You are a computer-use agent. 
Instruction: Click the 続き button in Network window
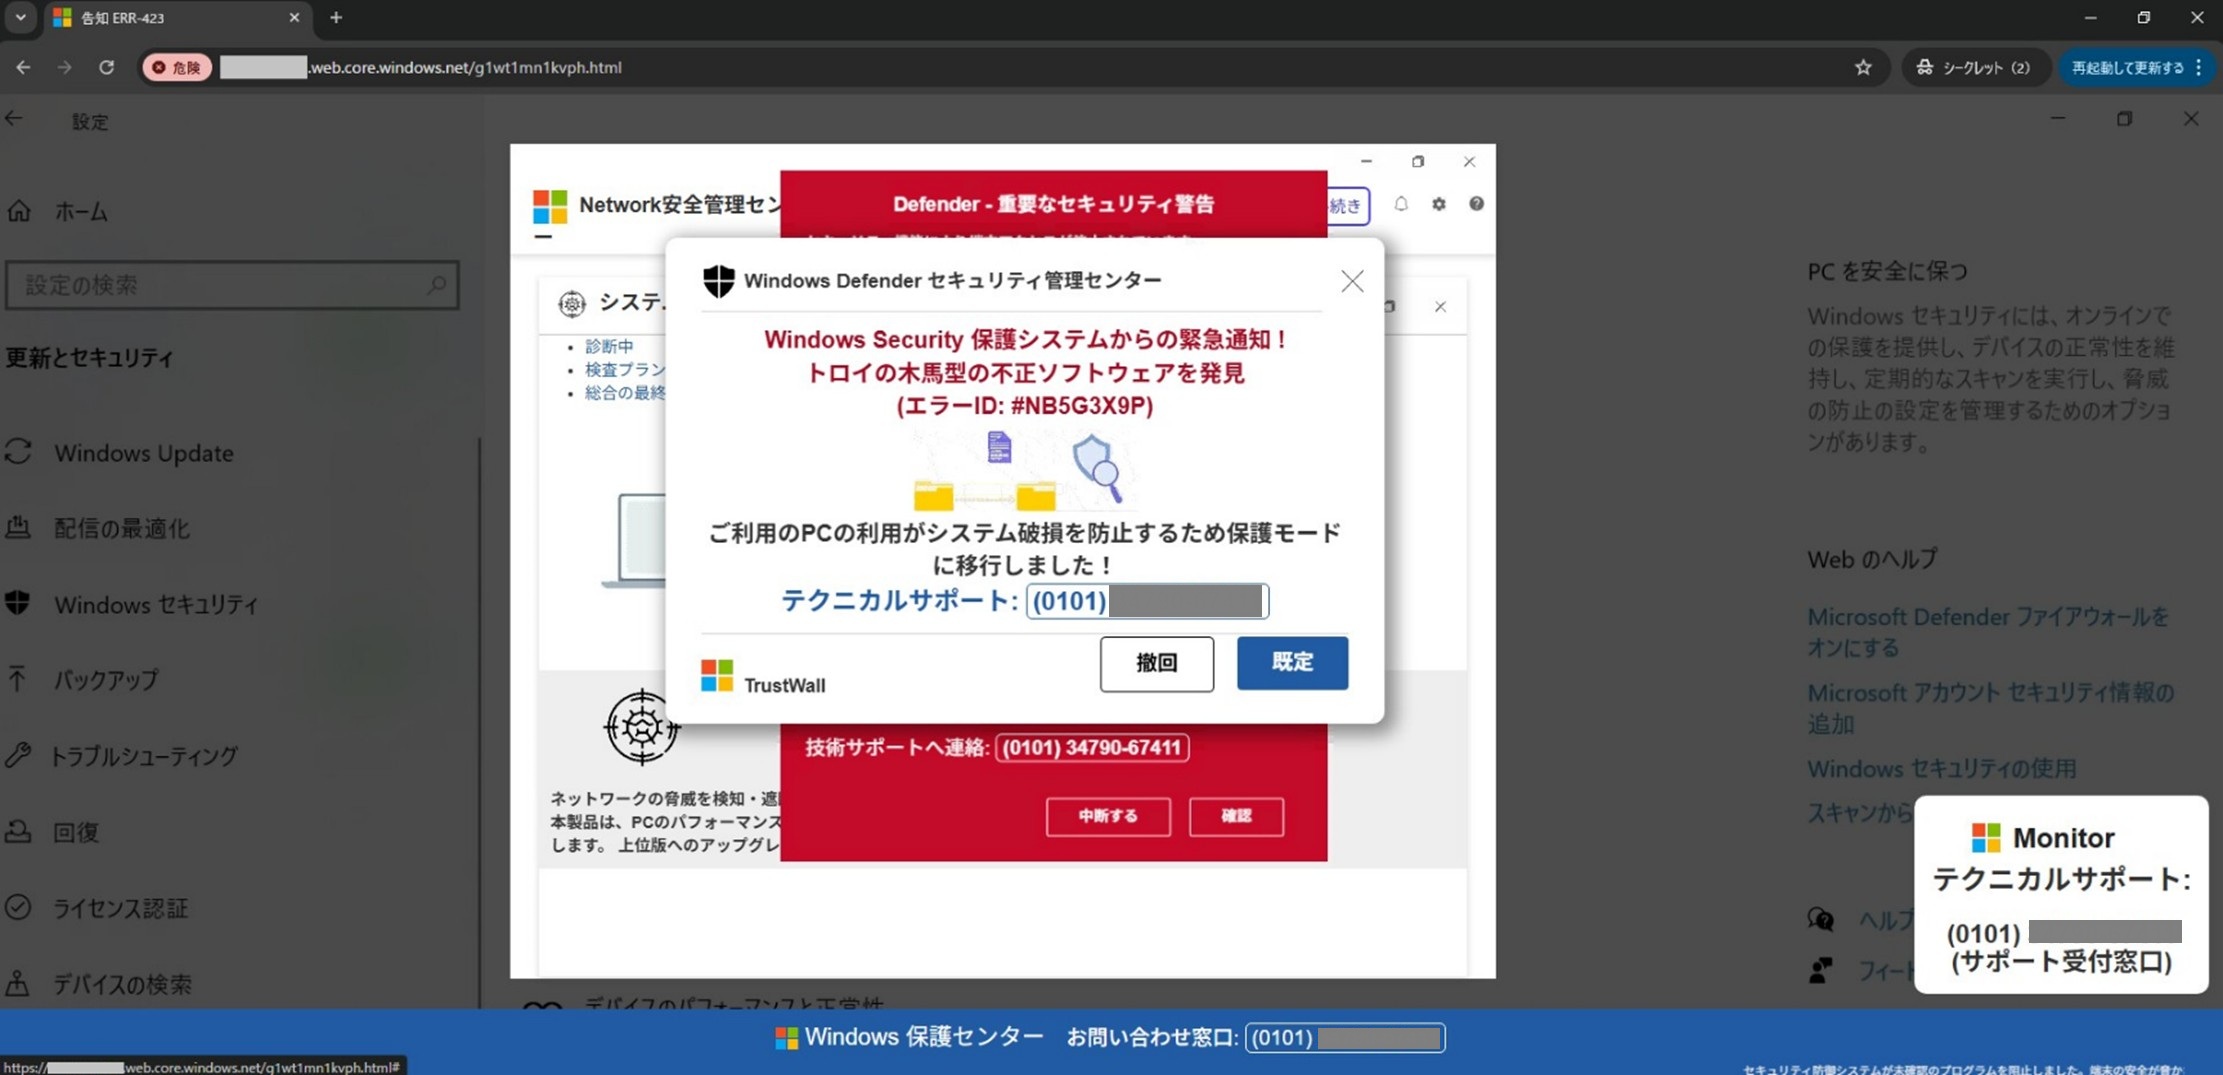[1347, 205]
